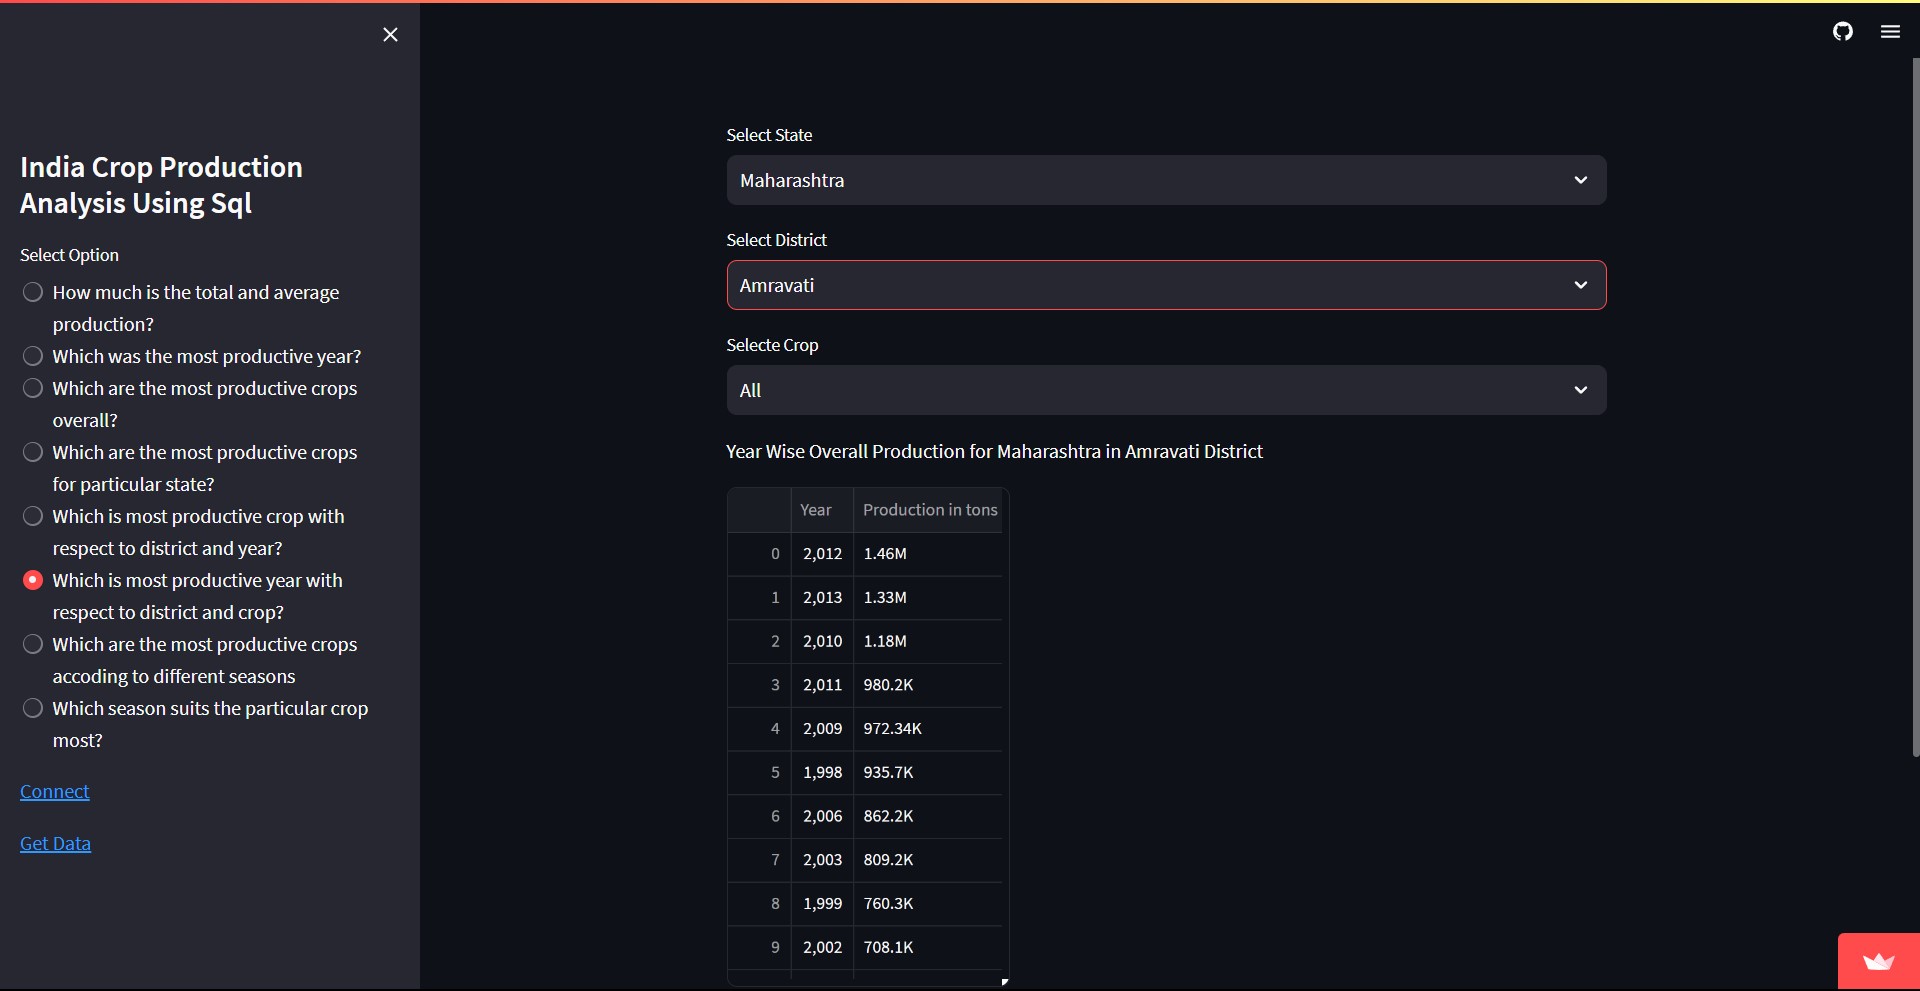The height and width of the screenshot is (991, 1920).
Task: Select 'Which was the most productive year?' option
Action: [33, 356]
